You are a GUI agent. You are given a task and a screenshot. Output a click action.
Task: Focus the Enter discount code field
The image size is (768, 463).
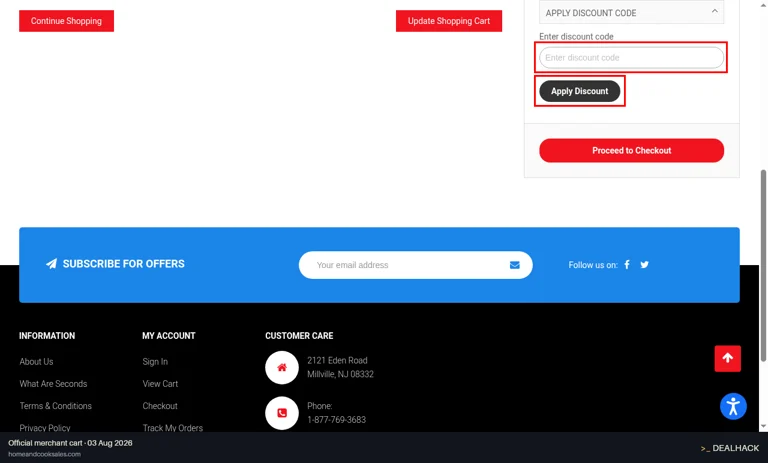631,57
